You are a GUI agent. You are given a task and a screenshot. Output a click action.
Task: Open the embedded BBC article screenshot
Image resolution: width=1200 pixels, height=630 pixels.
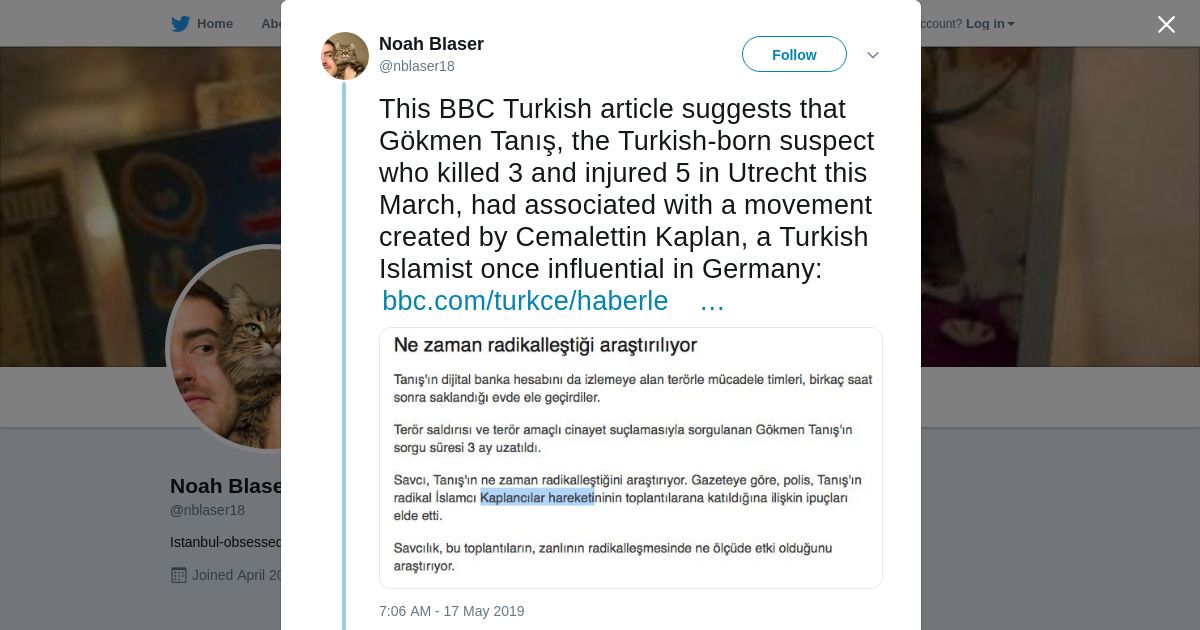630,457
